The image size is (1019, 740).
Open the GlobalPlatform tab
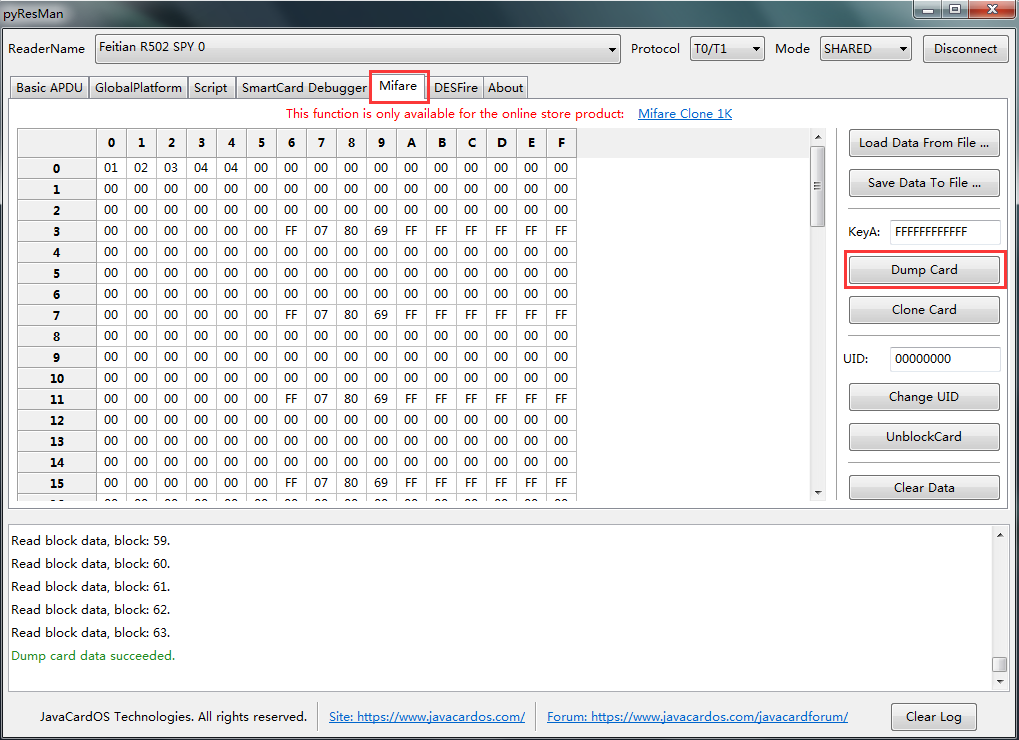[x=138, y=88]
